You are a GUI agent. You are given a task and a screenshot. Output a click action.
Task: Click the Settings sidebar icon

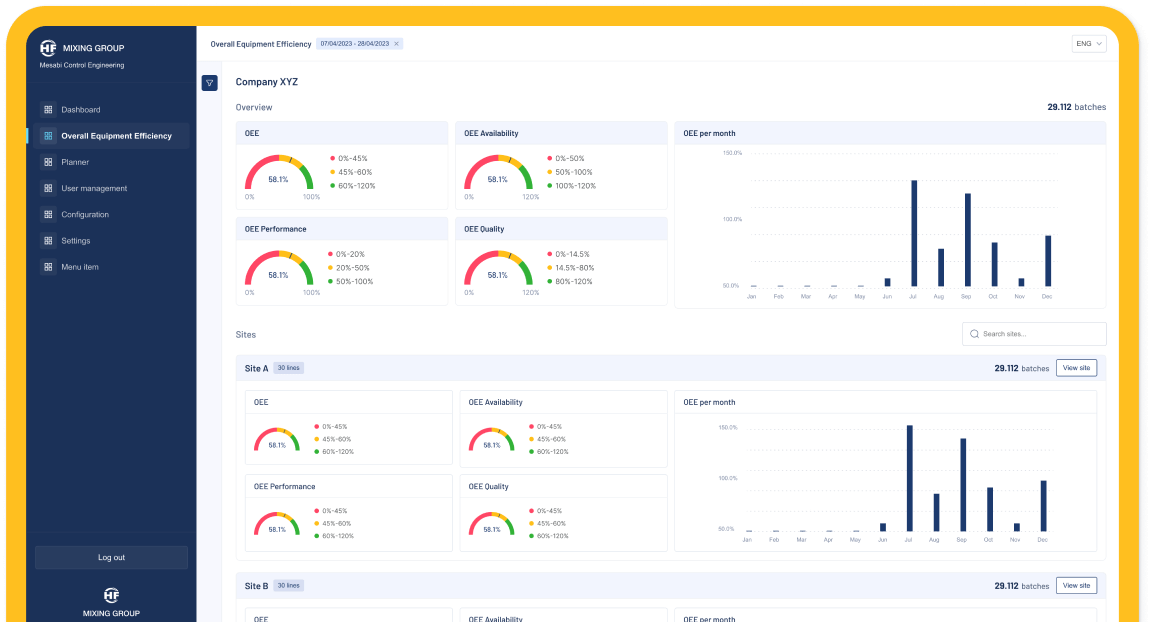(x=48, y=240)
